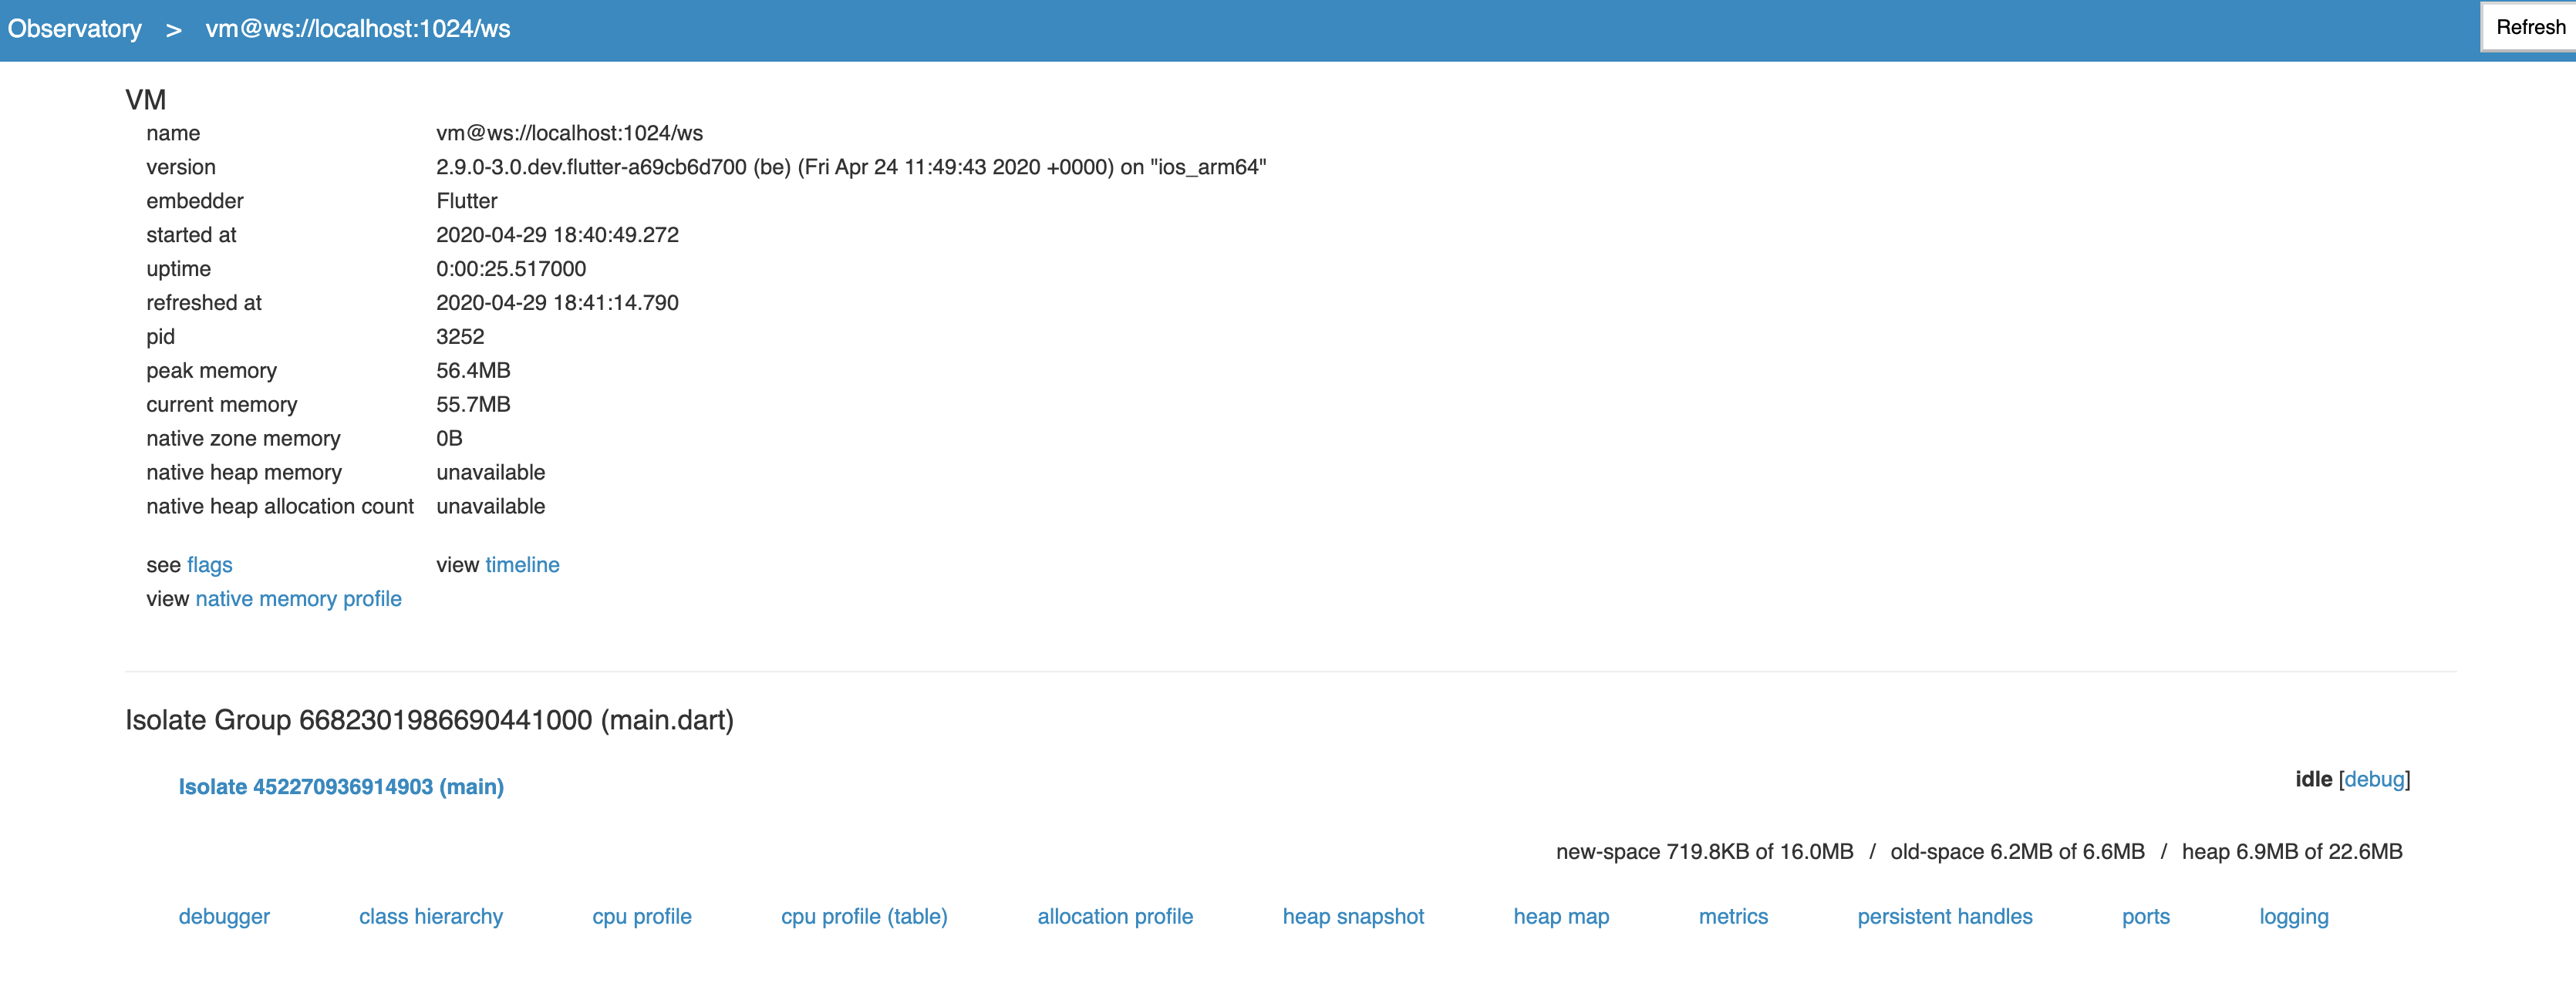The image size is (2576, 990).
Task: Open the debugger link
Action: point(224,917)
